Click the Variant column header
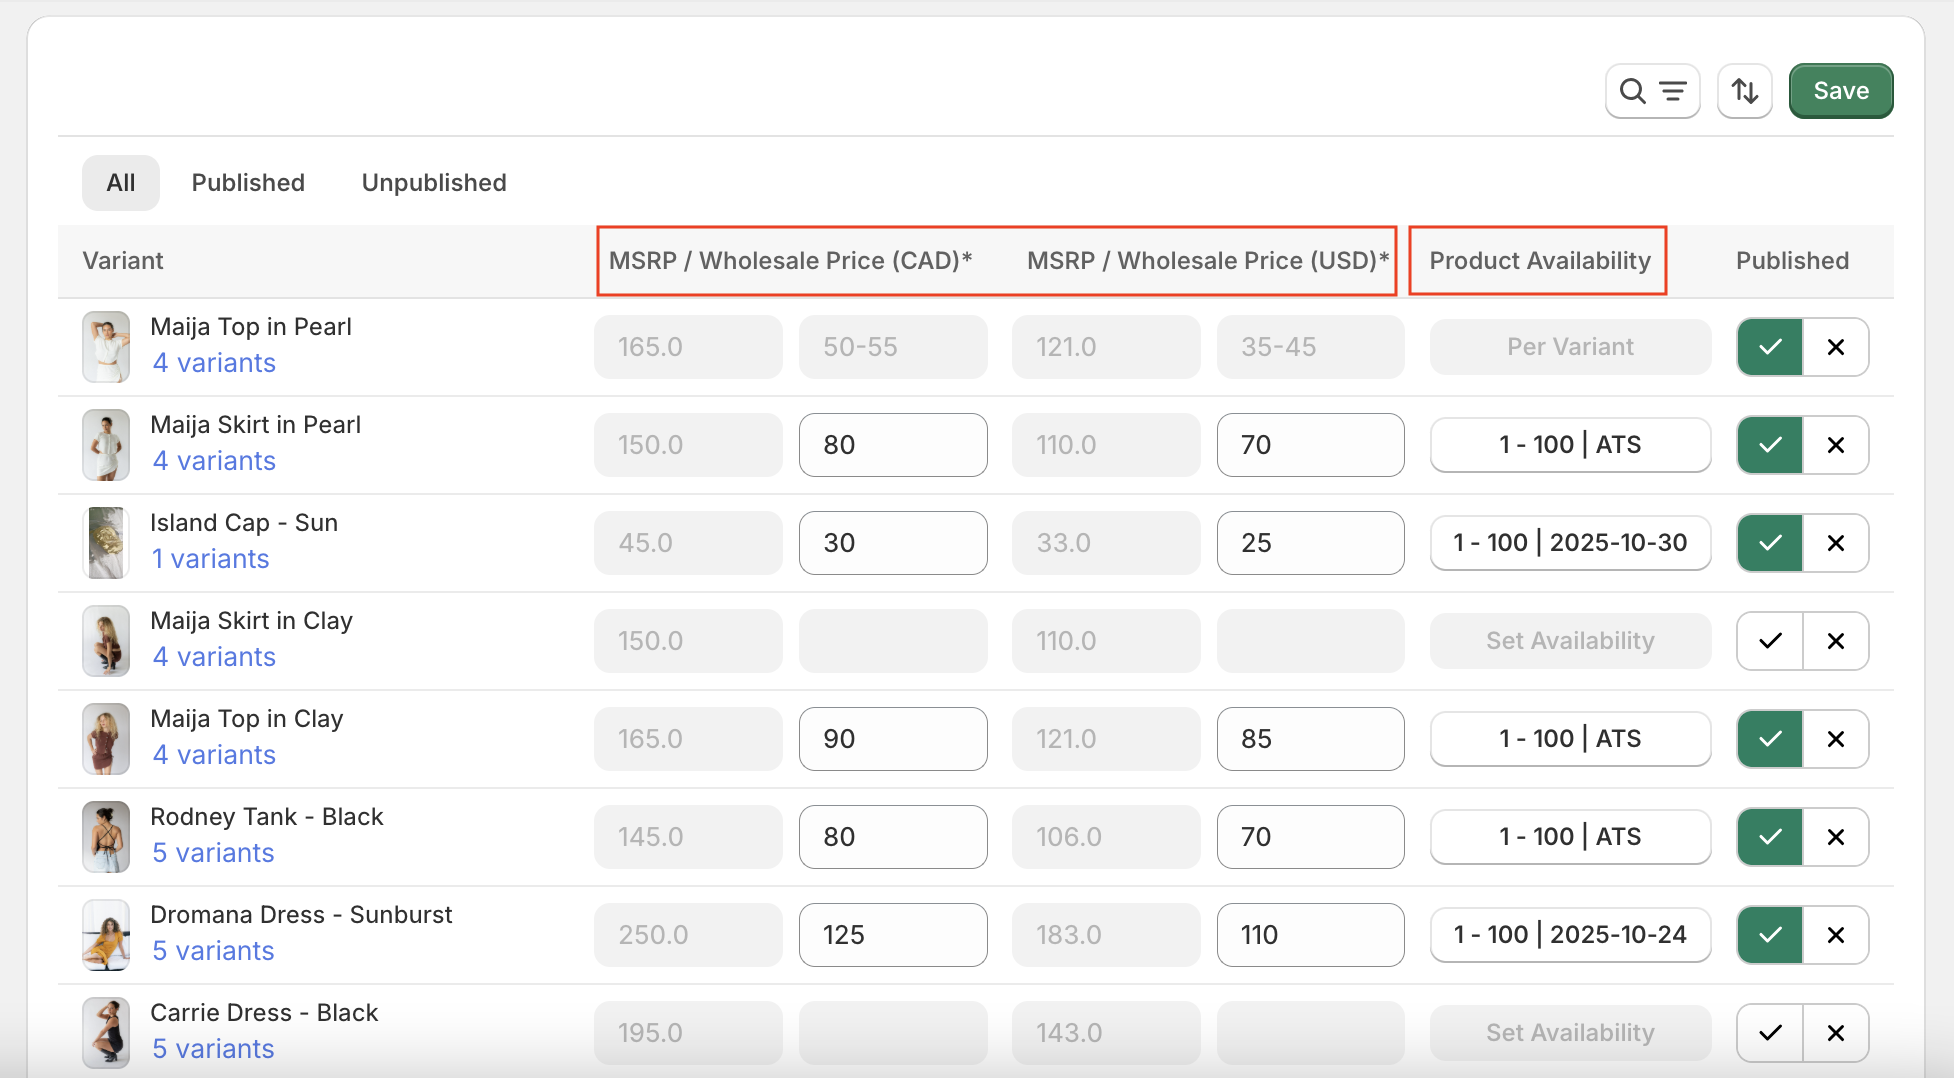This screenshot has width=1954, height=1078. [x=123, y=261]
